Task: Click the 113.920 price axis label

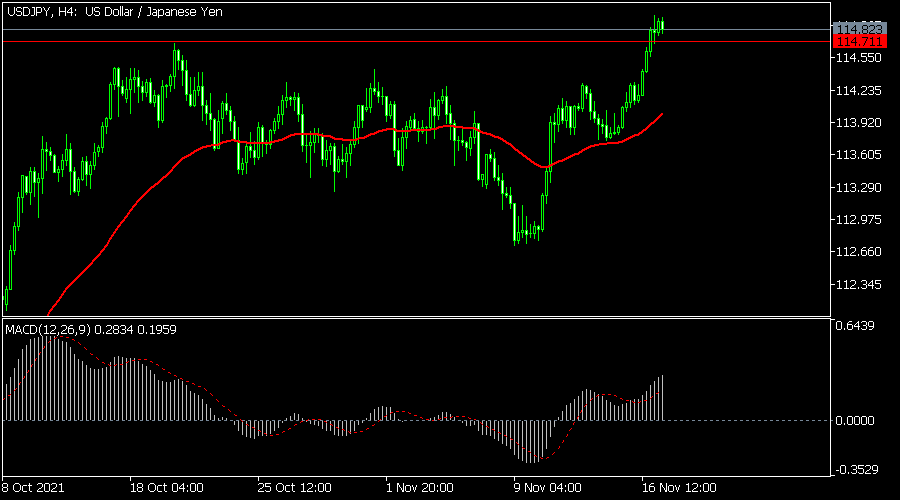Action: (x=858, y=122)
